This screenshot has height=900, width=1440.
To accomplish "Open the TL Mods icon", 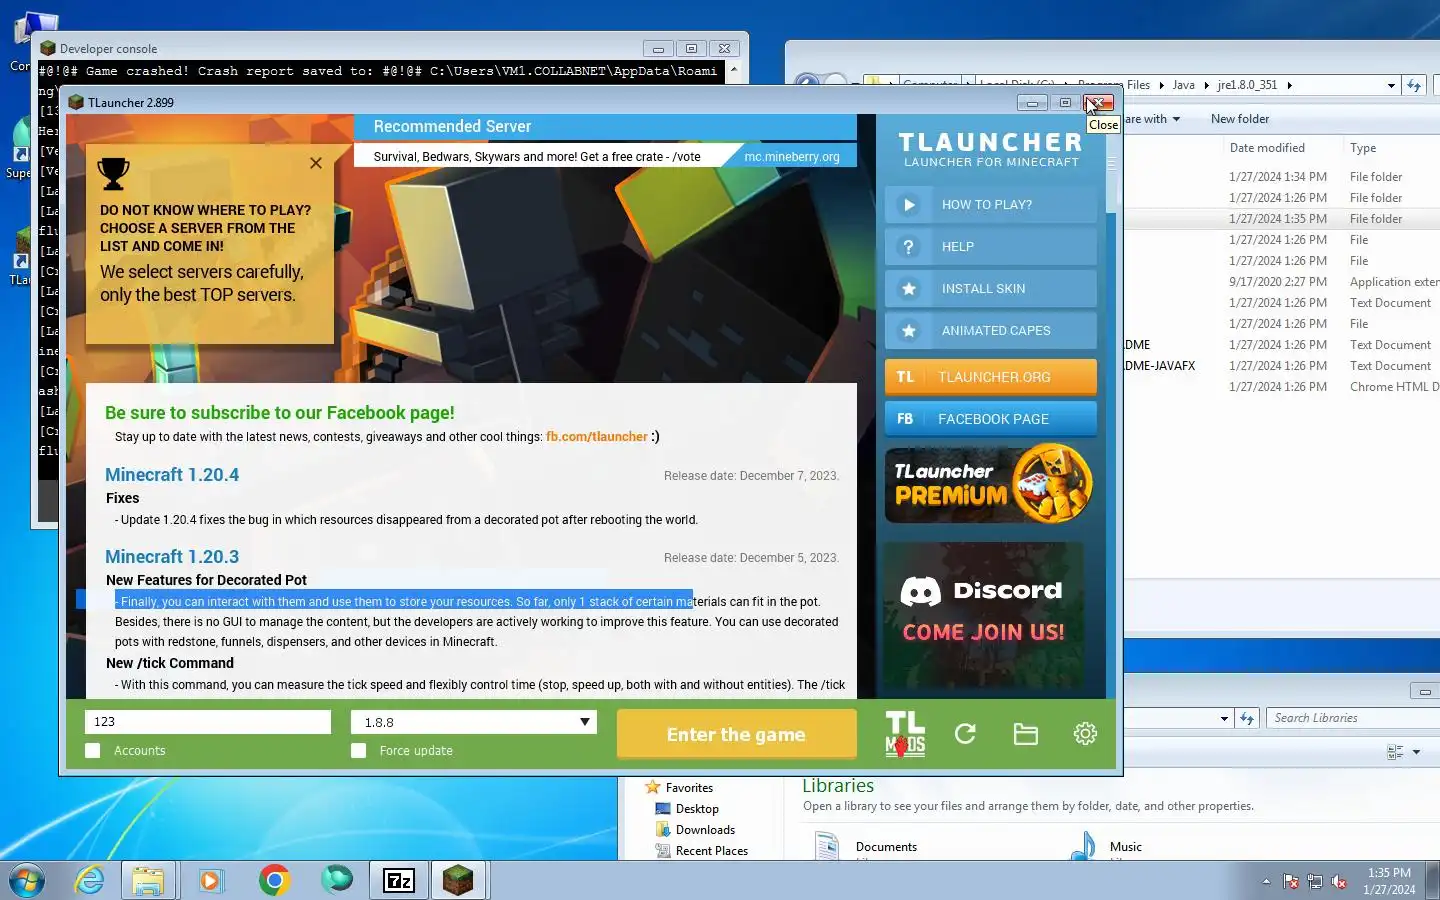I will (x=905, y=734).
